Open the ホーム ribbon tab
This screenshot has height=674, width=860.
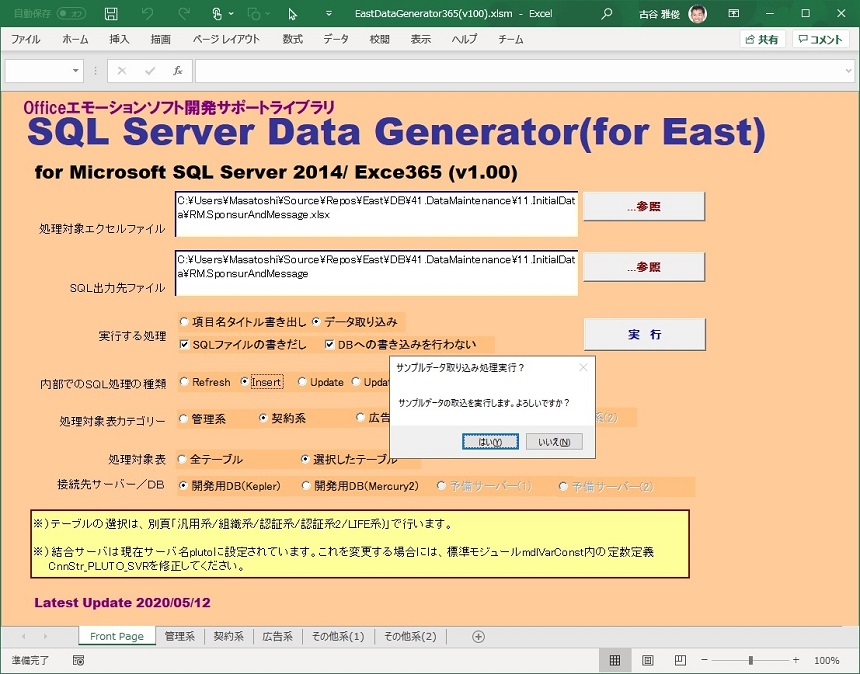coord(75,39)
